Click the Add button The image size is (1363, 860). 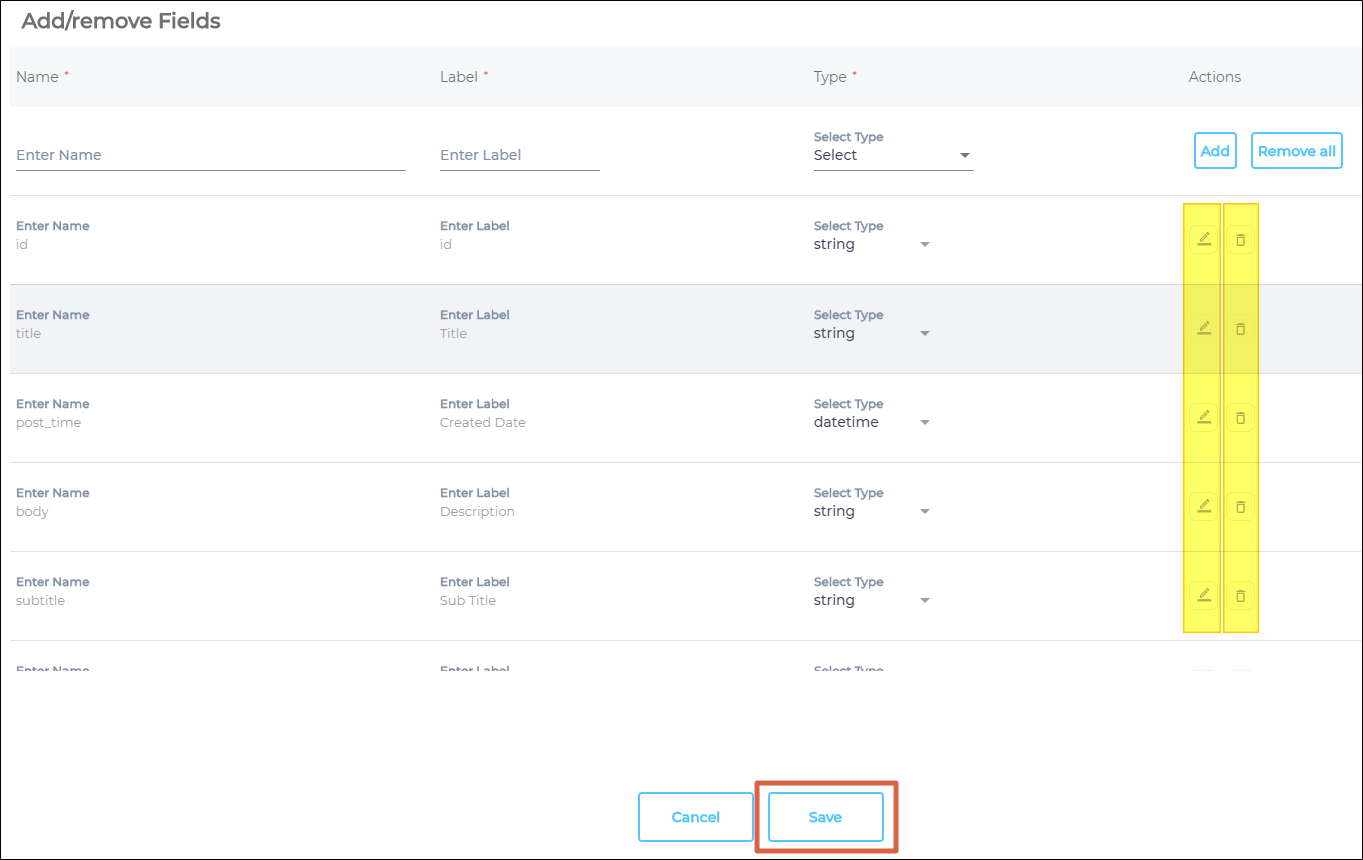coord(1215,151)
